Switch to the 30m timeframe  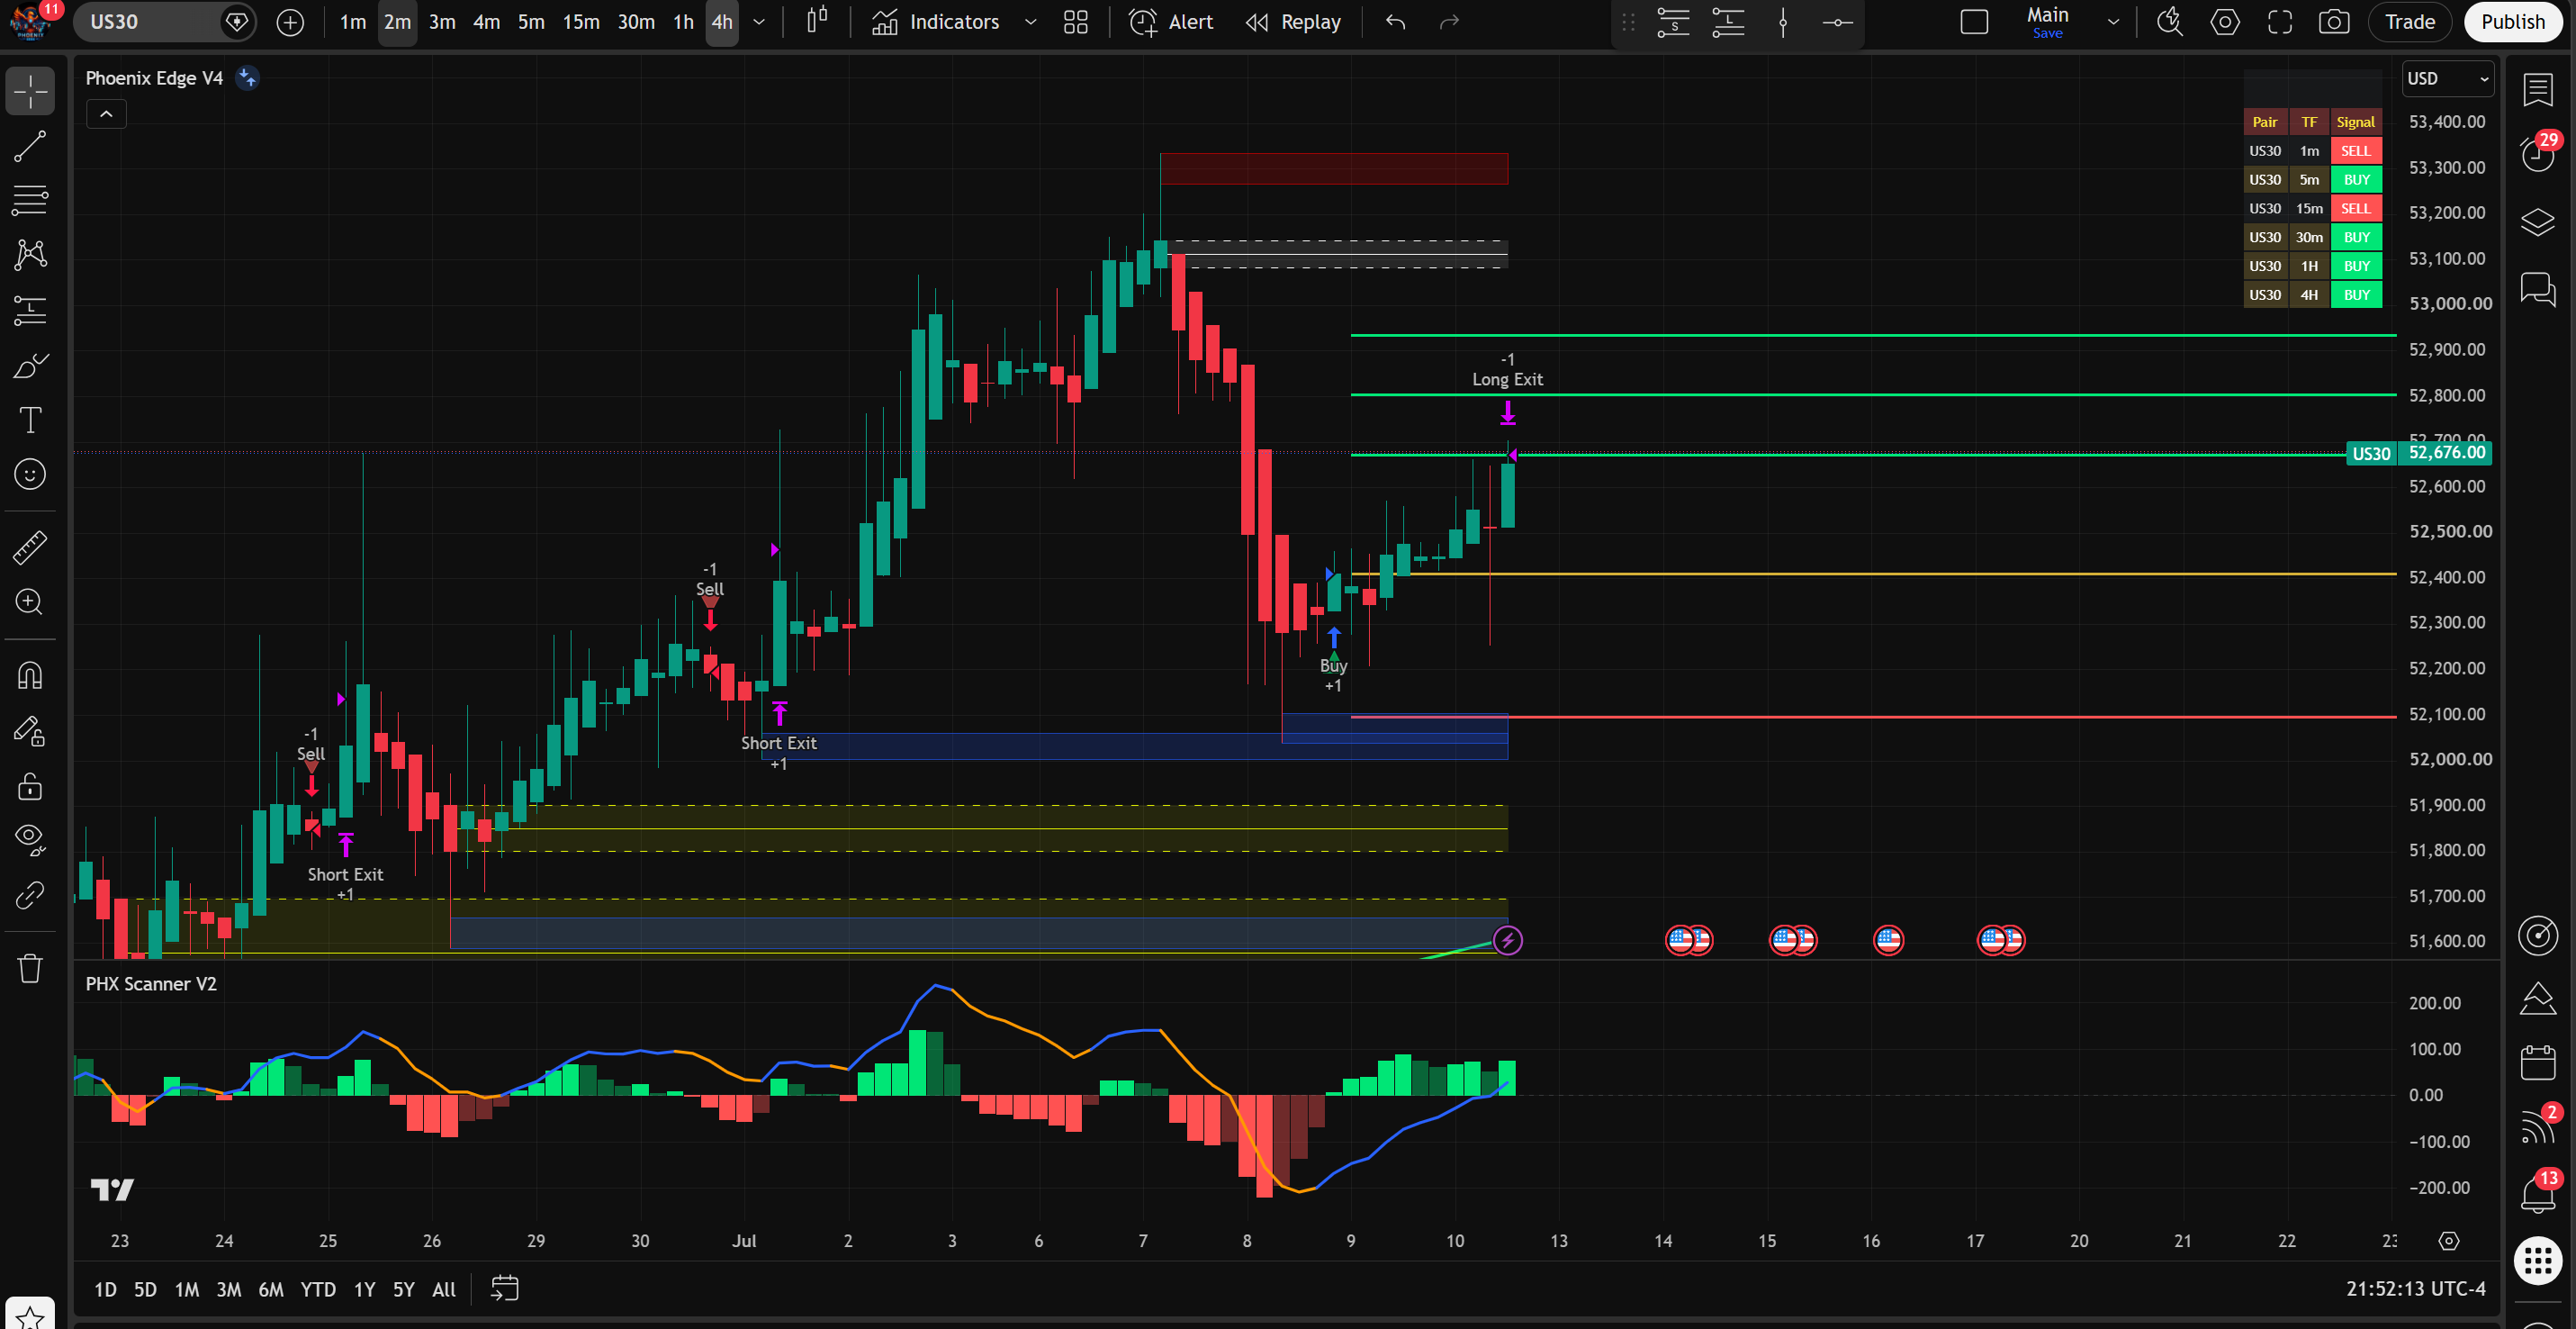636,22
